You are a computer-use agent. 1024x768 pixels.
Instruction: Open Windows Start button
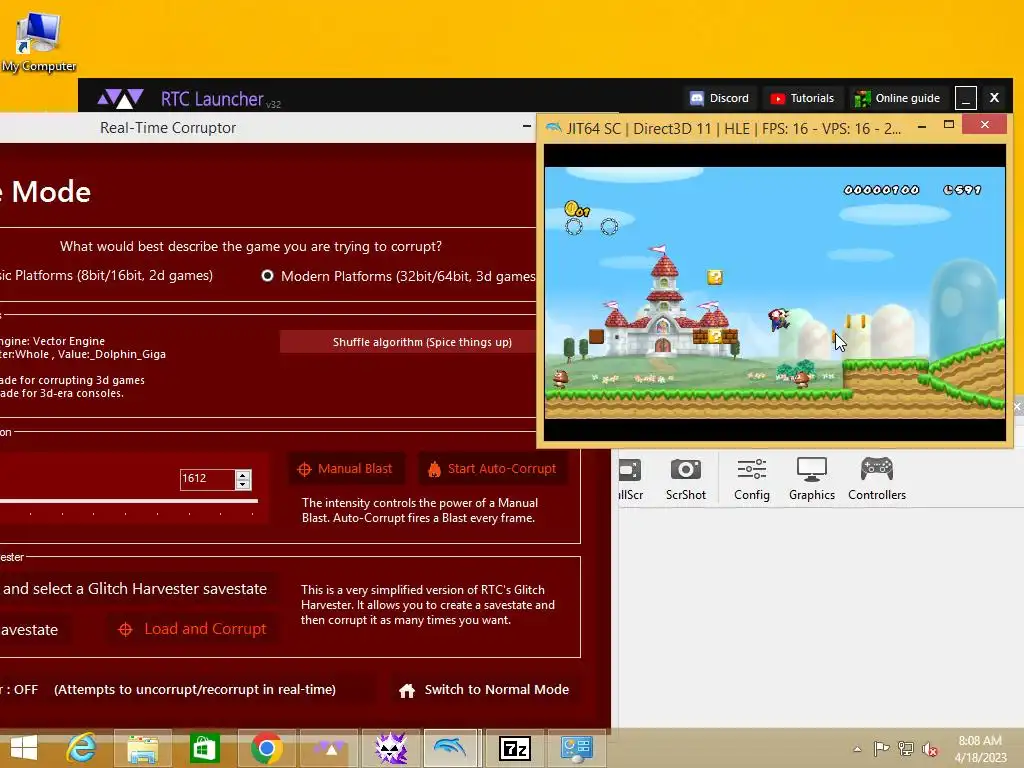24,748
